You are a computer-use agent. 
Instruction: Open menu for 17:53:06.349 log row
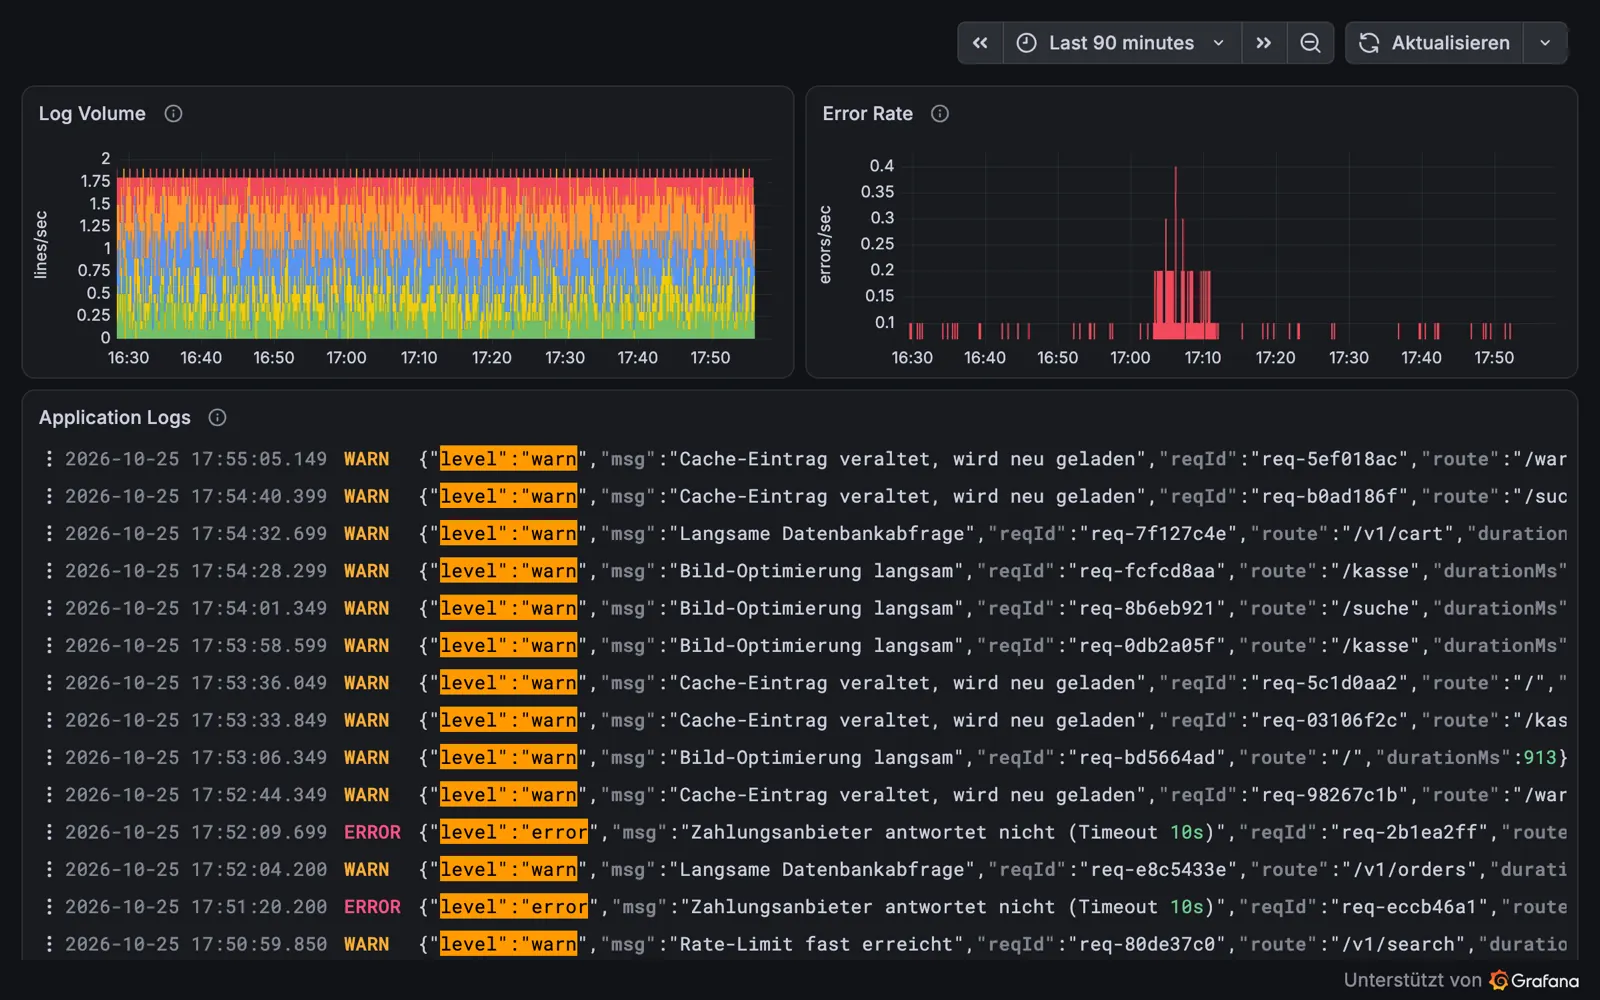[49, 758]
